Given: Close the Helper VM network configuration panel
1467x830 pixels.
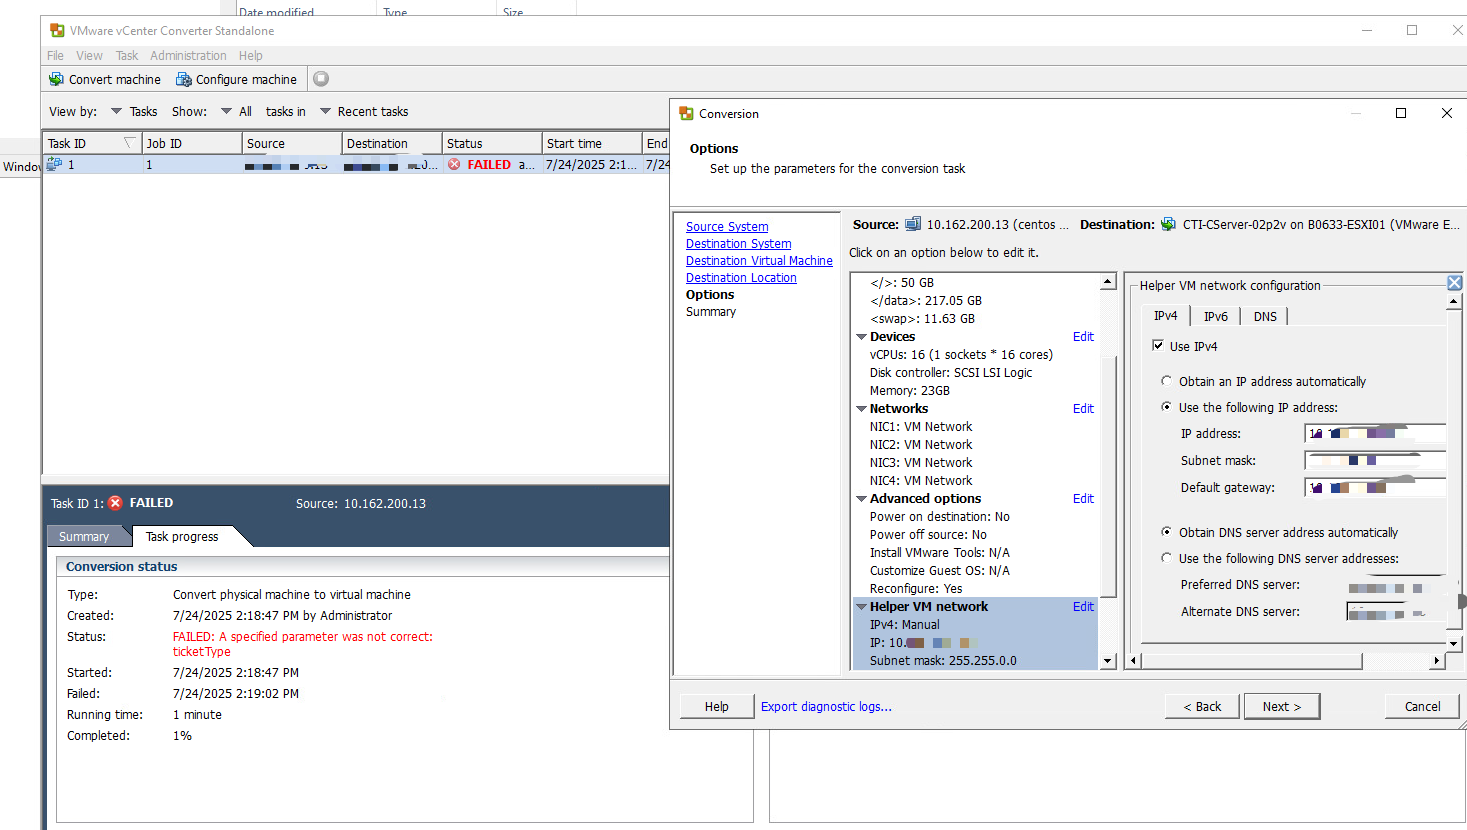Looking at the screenshot, I should click(1455, 283).
